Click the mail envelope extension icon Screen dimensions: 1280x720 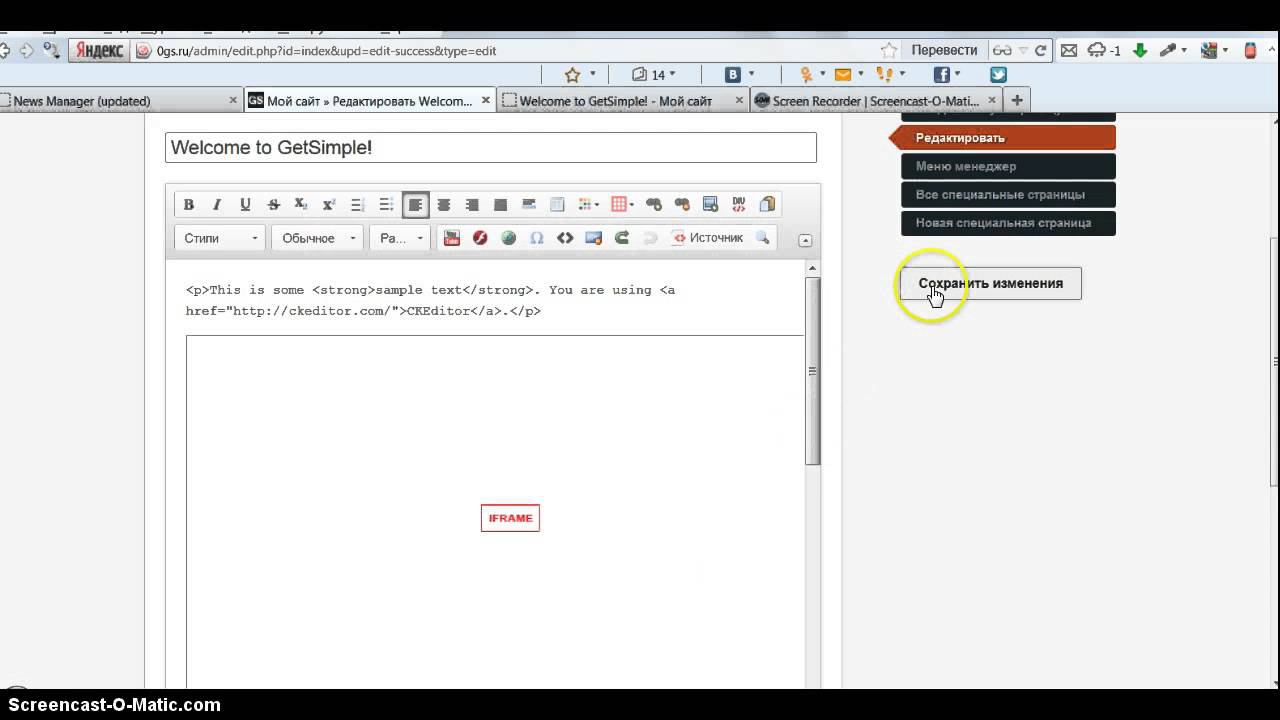(x=1069, y=50)
